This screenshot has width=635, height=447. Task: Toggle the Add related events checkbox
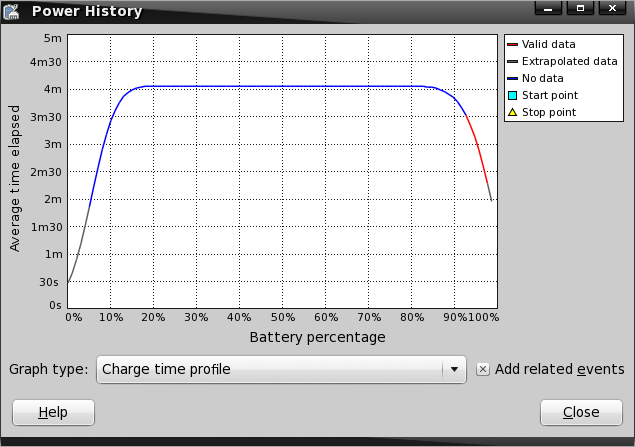[x=483, y=369]
